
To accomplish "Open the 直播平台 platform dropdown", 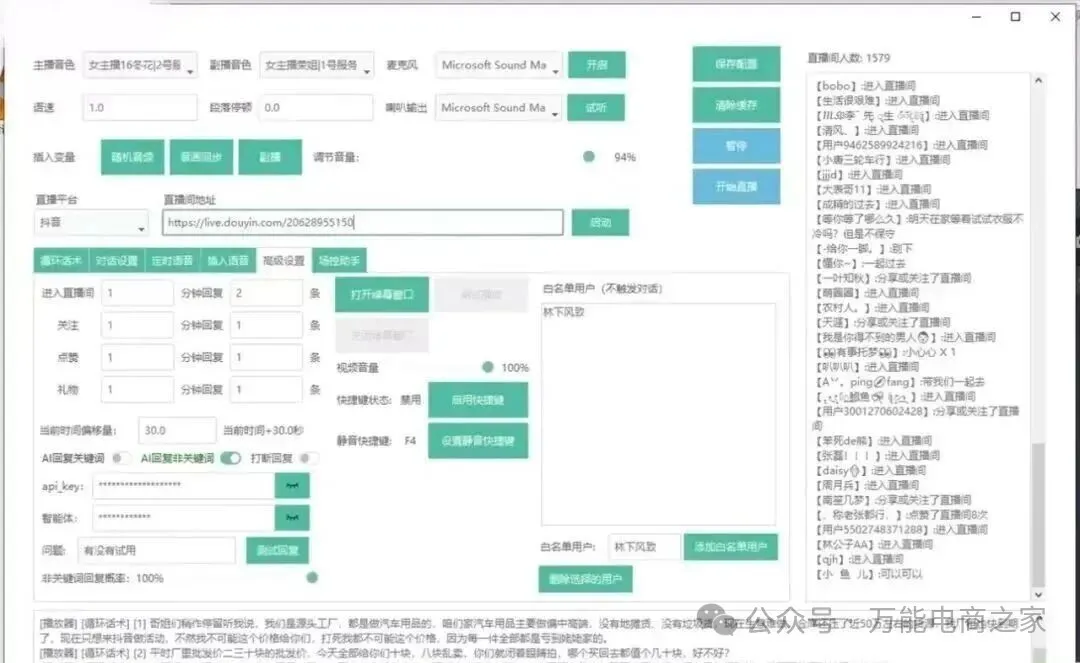I will pyautogui.click(x=91, y=223).
